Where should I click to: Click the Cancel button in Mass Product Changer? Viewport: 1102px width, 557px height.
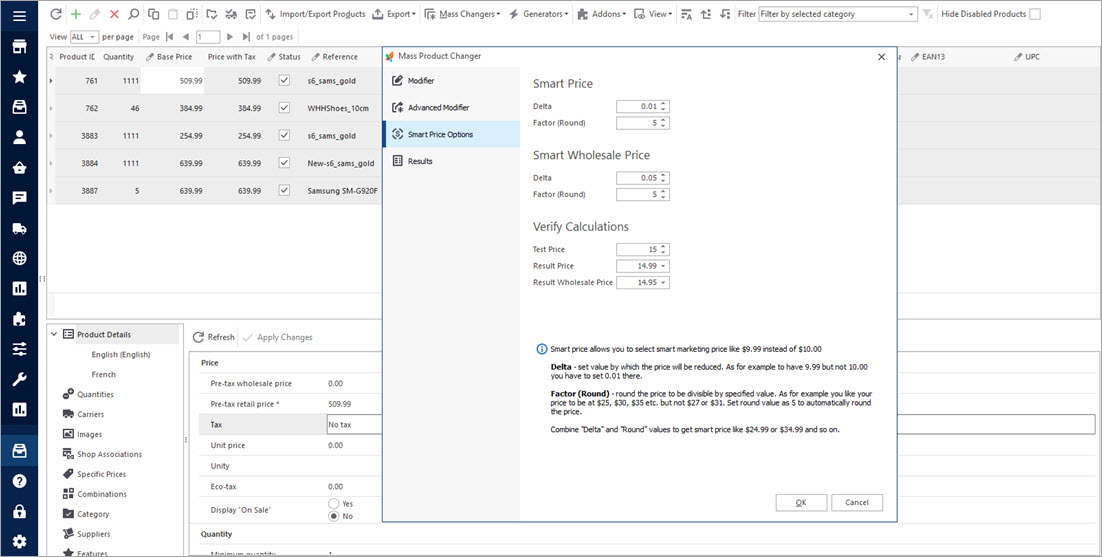[857, 503]
